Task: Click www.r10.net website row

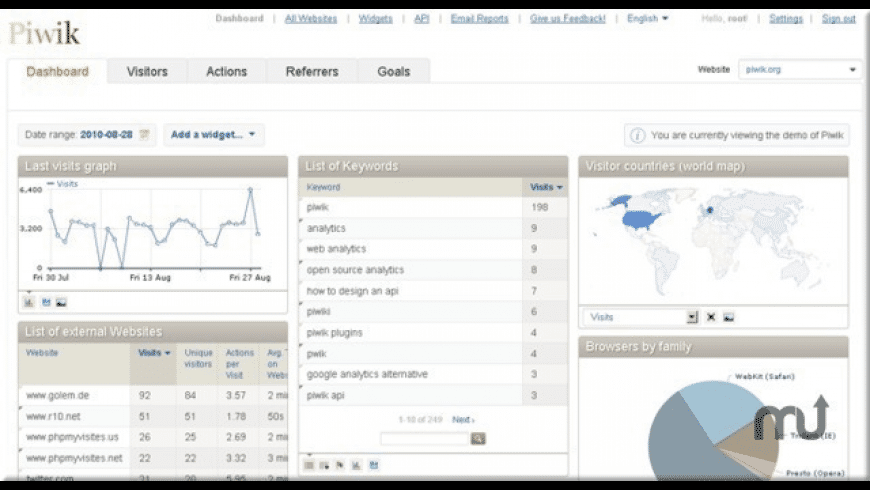Action: pos(153,416)
